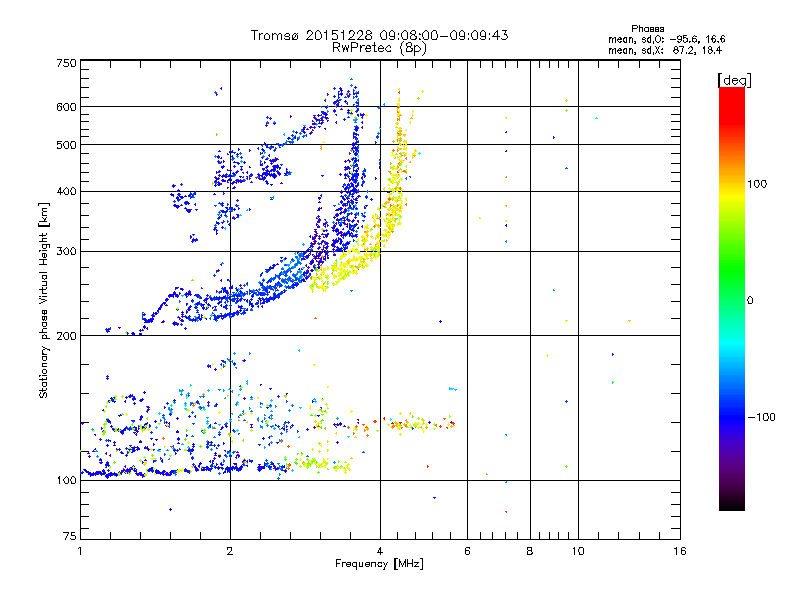Select the '0' label on the color bar

point(750,301)
